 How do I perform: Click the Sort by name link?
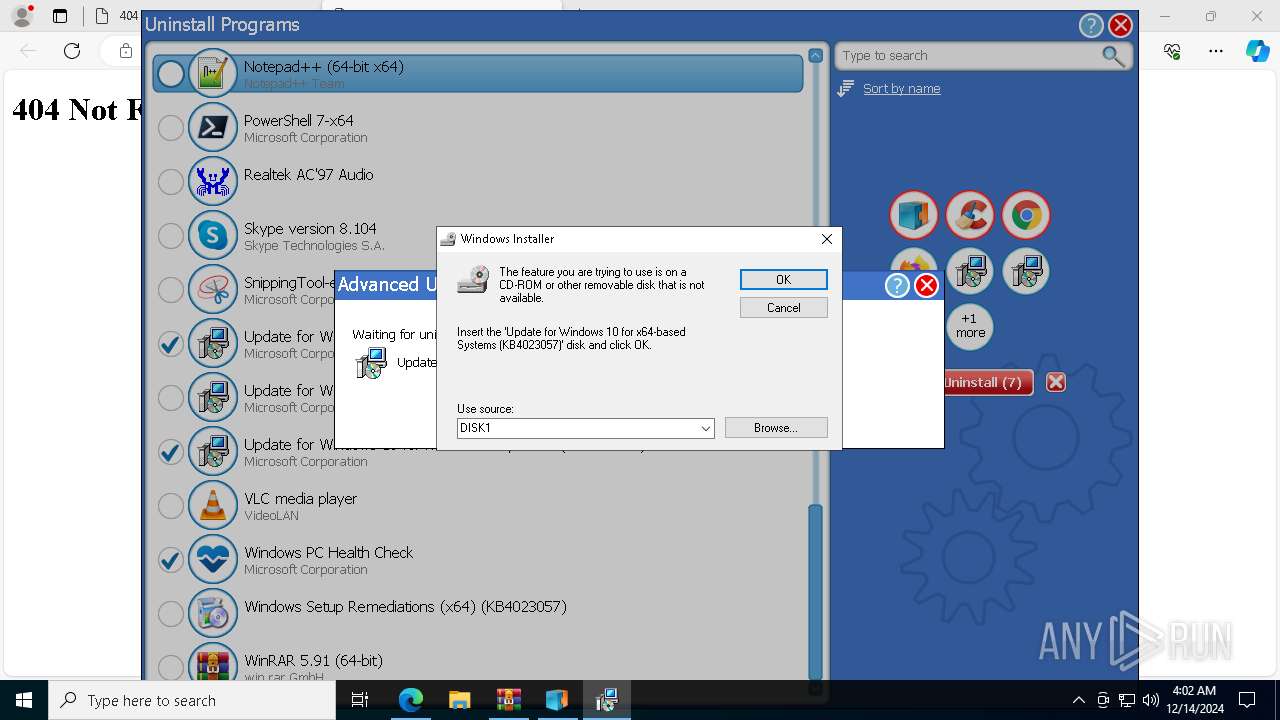[x=901, y=89]
